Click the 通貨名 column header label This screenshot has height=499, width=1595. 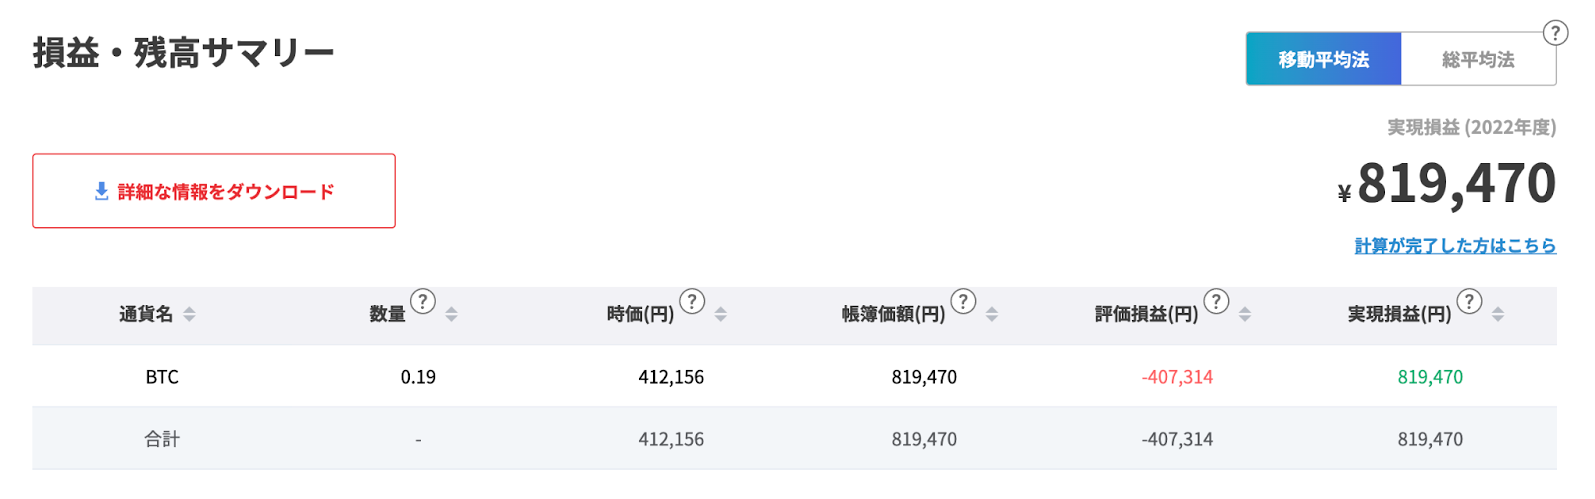tap(146, 314)
